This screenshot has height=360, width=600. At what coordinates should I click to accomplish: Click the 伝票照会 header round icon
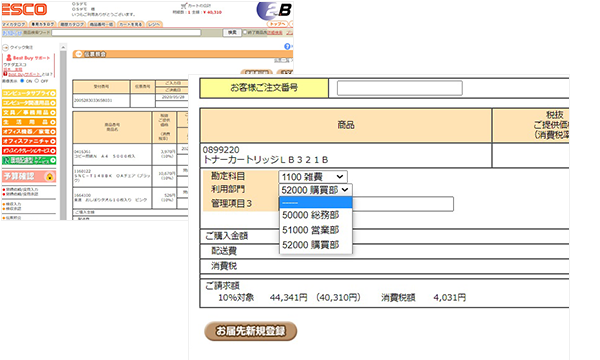point(79,54)
